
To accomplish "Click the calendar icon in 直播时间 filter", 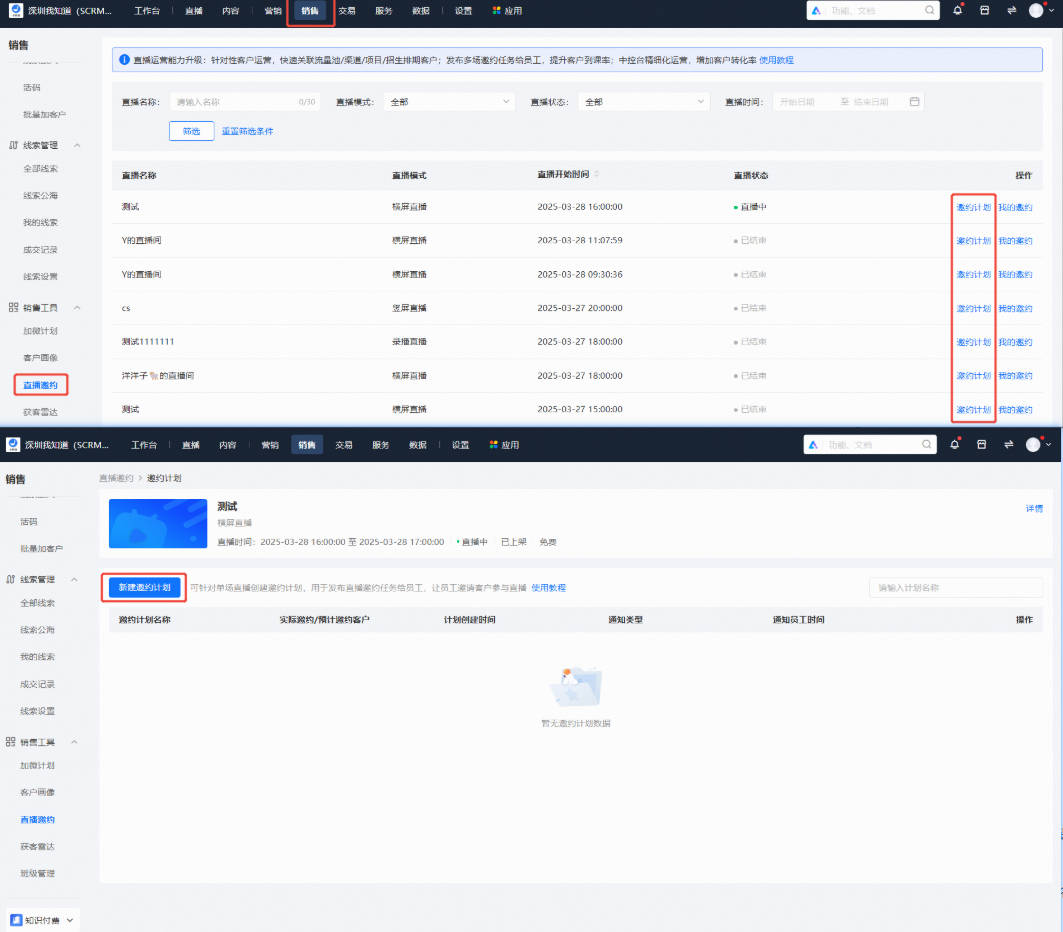I will click(915, 101).
